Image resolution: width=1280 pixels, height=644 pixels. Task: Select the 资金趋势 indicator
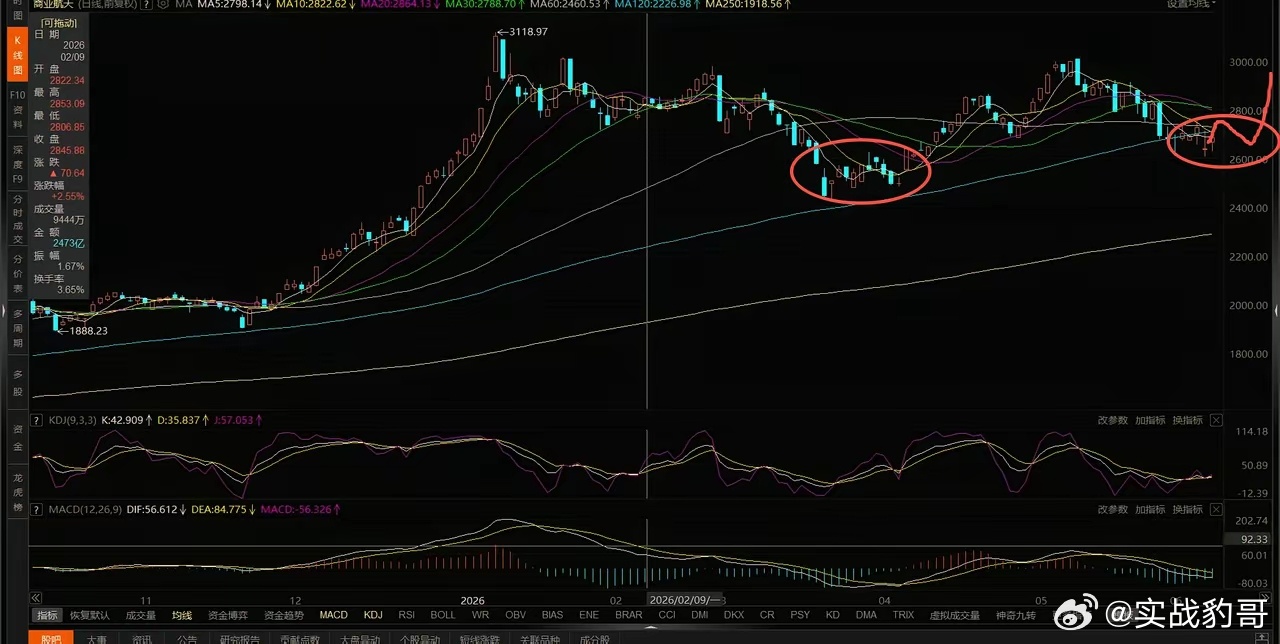284,615
